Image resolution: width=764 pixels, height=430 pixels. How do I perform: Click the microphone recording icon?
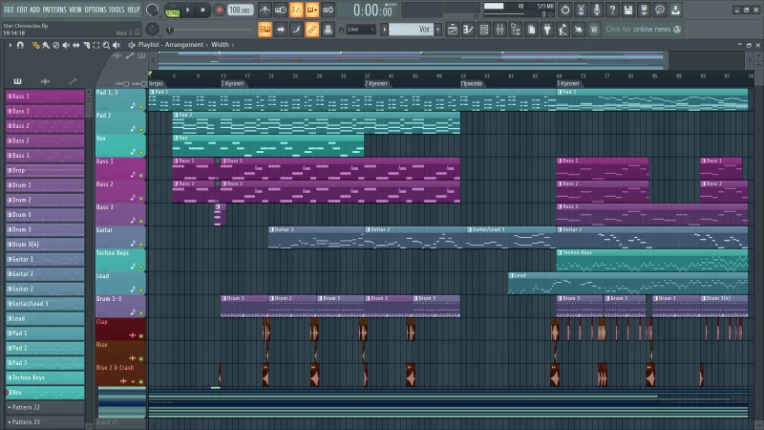[x=596, y=10]
